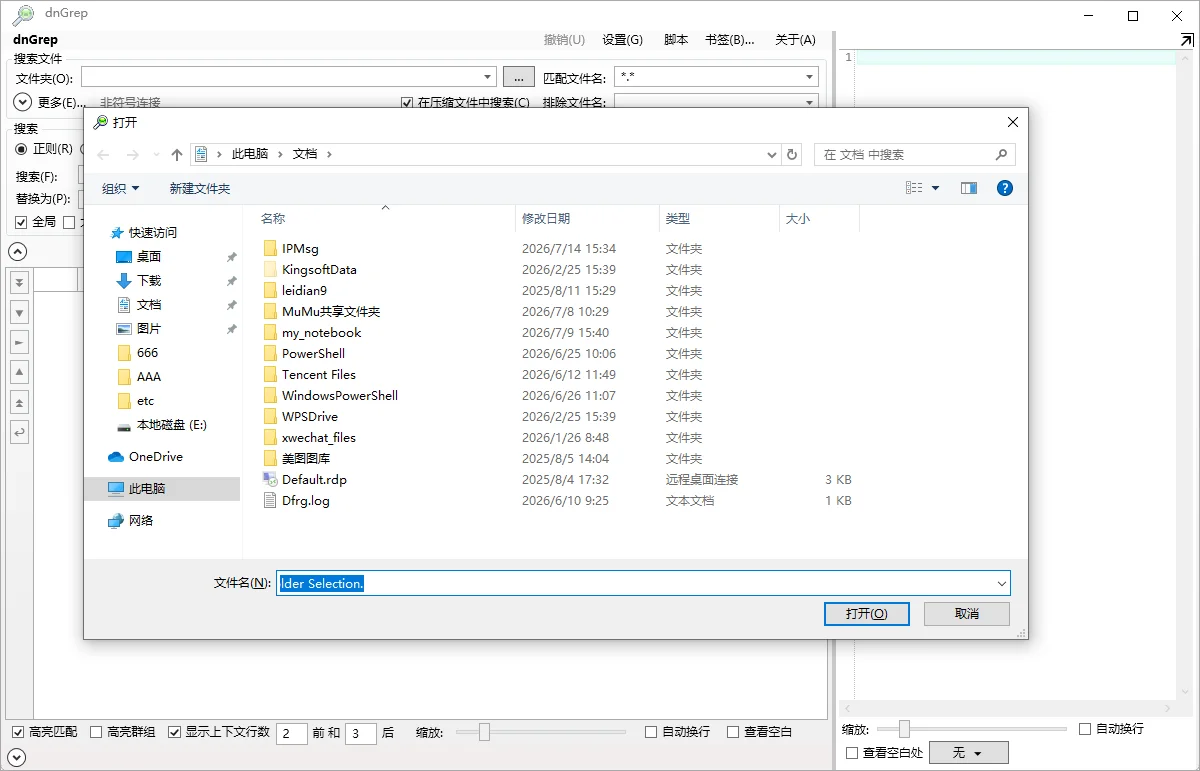Click the 撤销(U) menu item
The image size is (1200, 771).
click(x=564, y=40)
